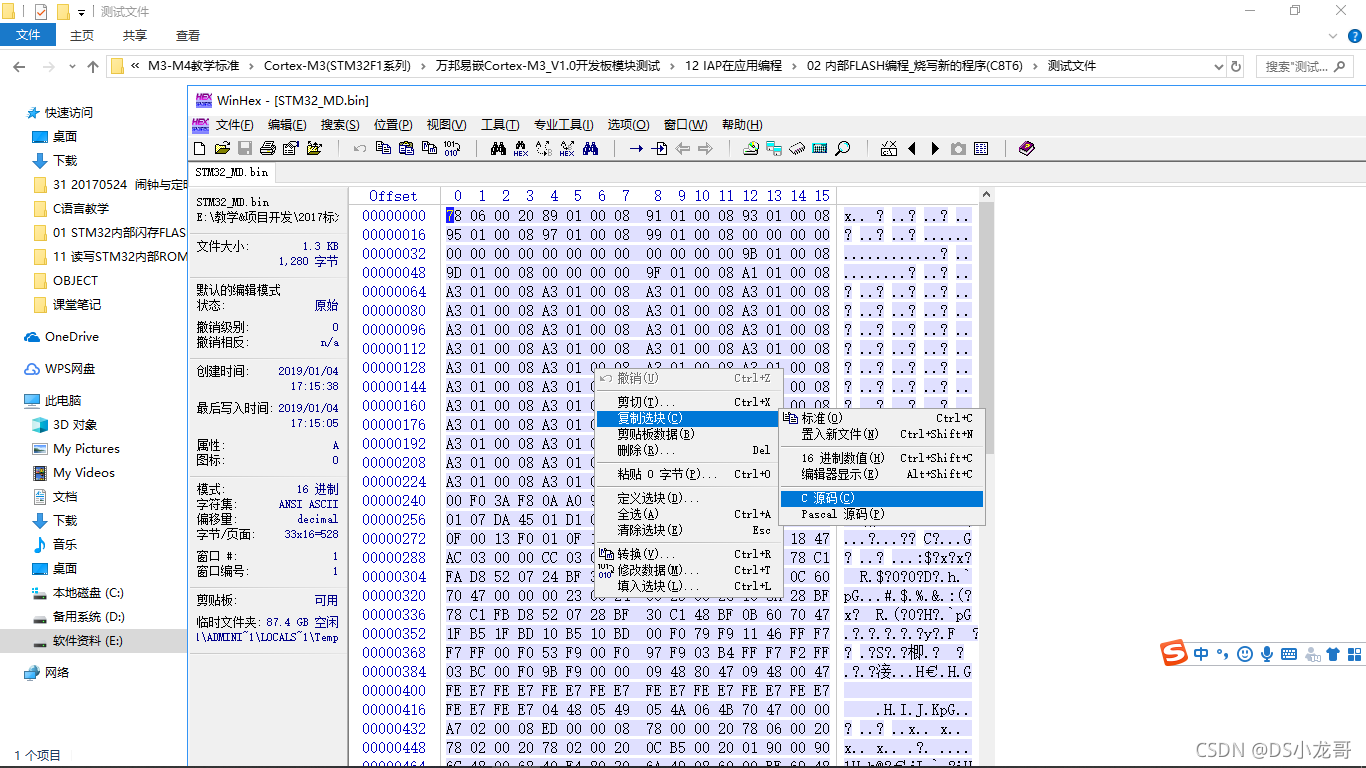This screenshot has height=768, width=1366.
Task: Click the camera snapshot icon
Action: 958,148
